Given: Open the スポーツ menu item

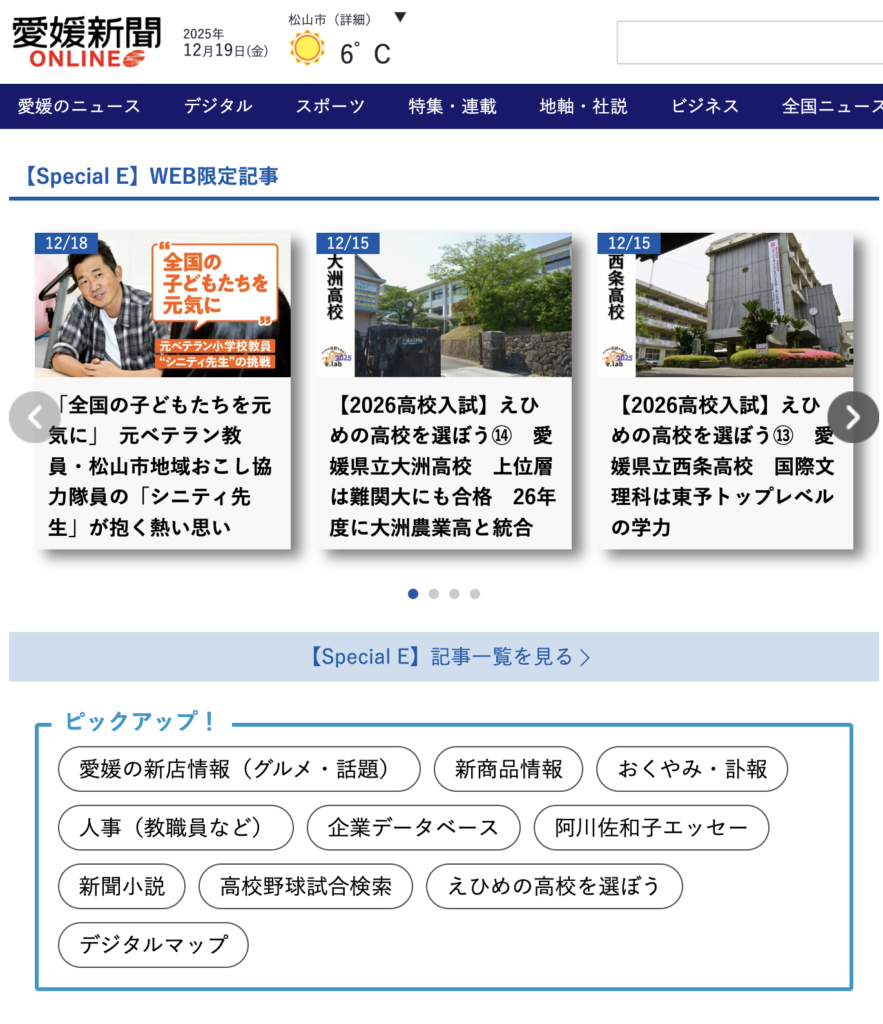Looking at the screenshot, I should tap(330, 106).
